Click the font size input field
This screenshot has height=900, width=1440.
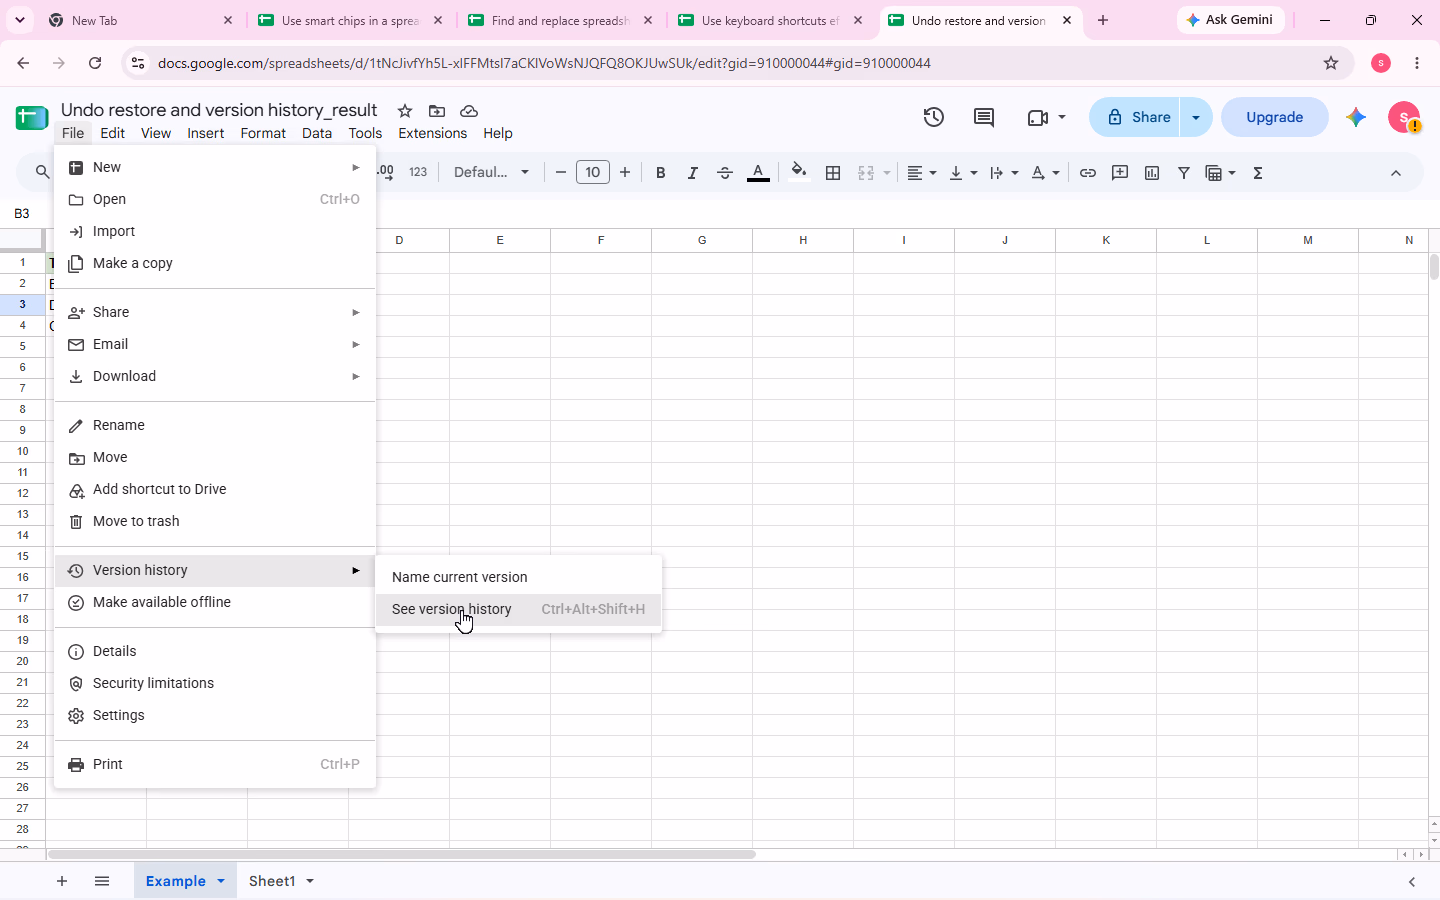point(593,173)
